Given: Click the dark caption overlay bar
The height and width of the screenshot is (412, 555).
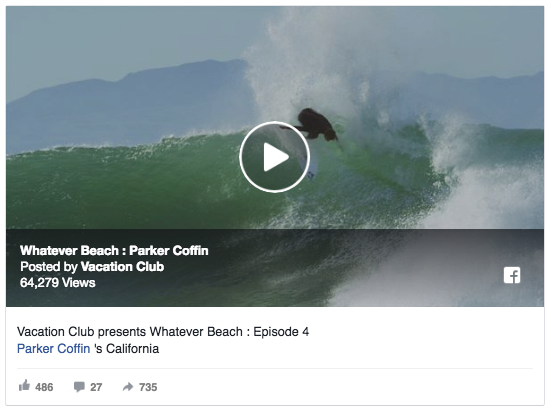Looking at the screenshot, I should [275, 268].
